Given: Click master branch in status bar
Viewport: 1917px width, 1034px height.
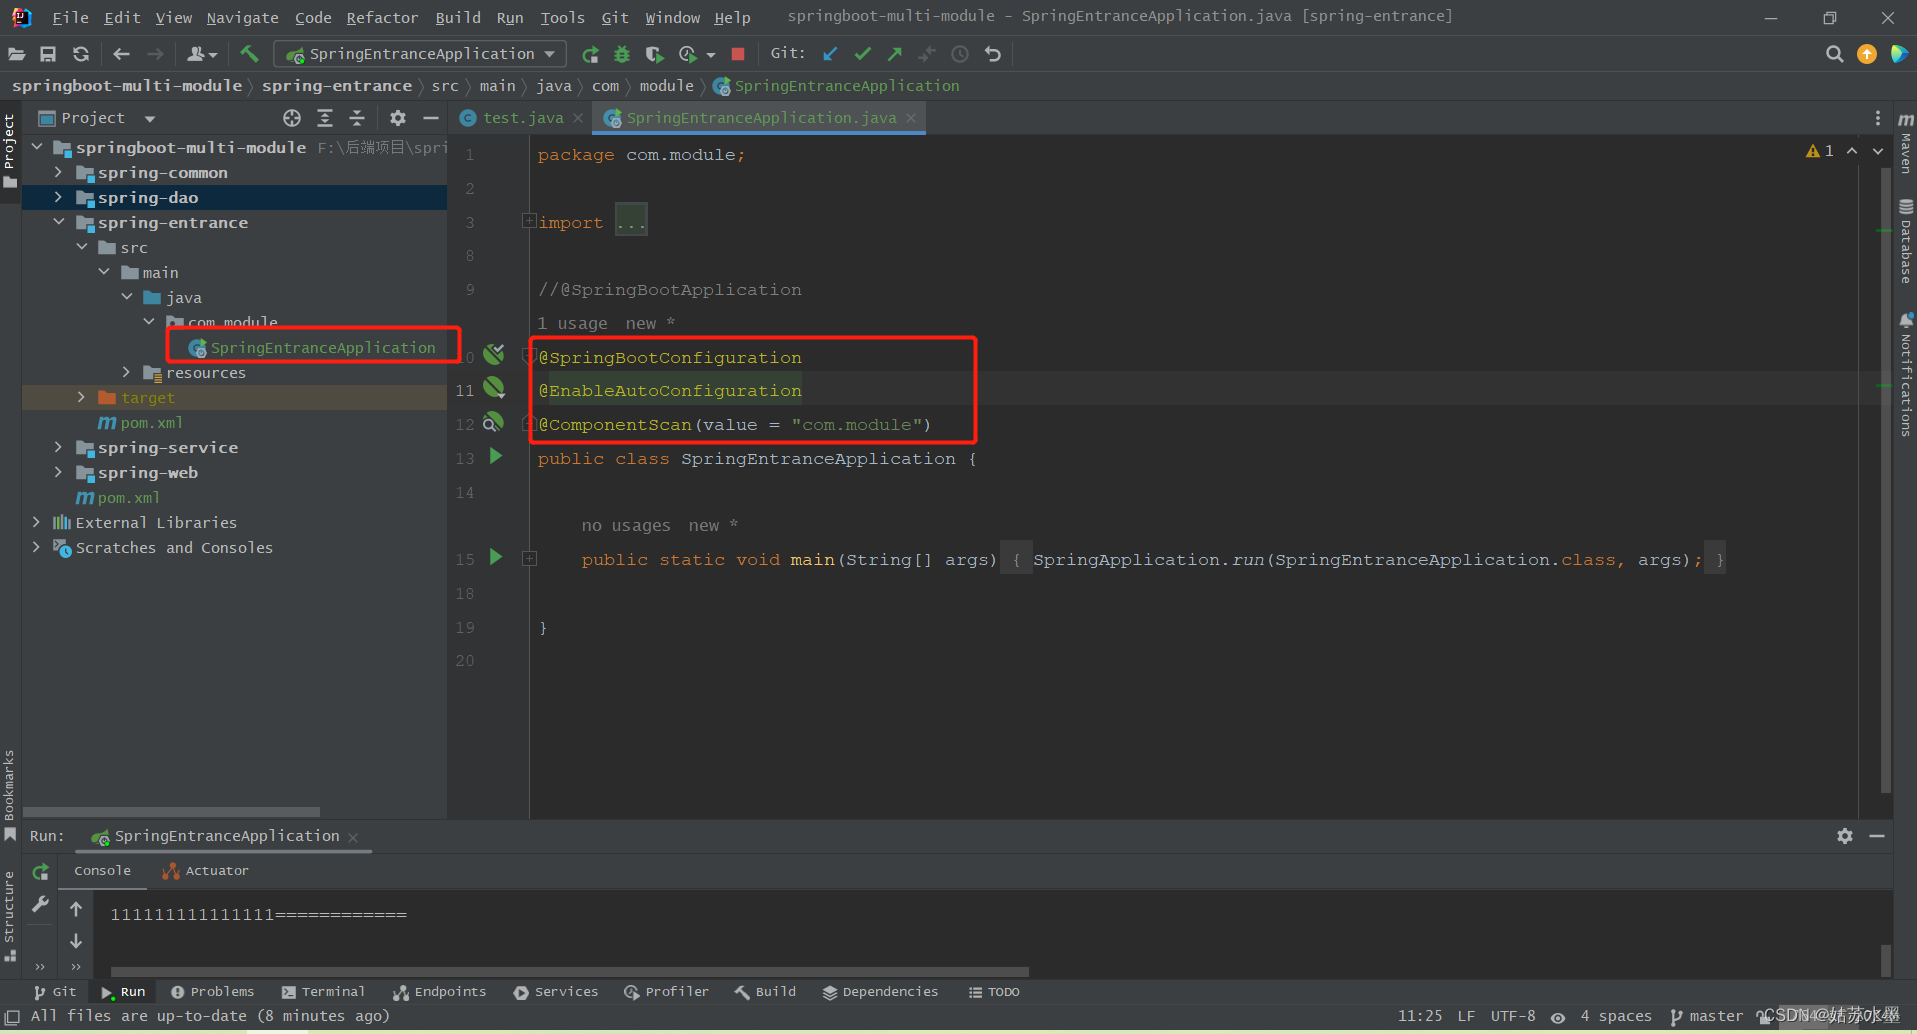Looking at the screenshot, I should pos(1706,1017).
